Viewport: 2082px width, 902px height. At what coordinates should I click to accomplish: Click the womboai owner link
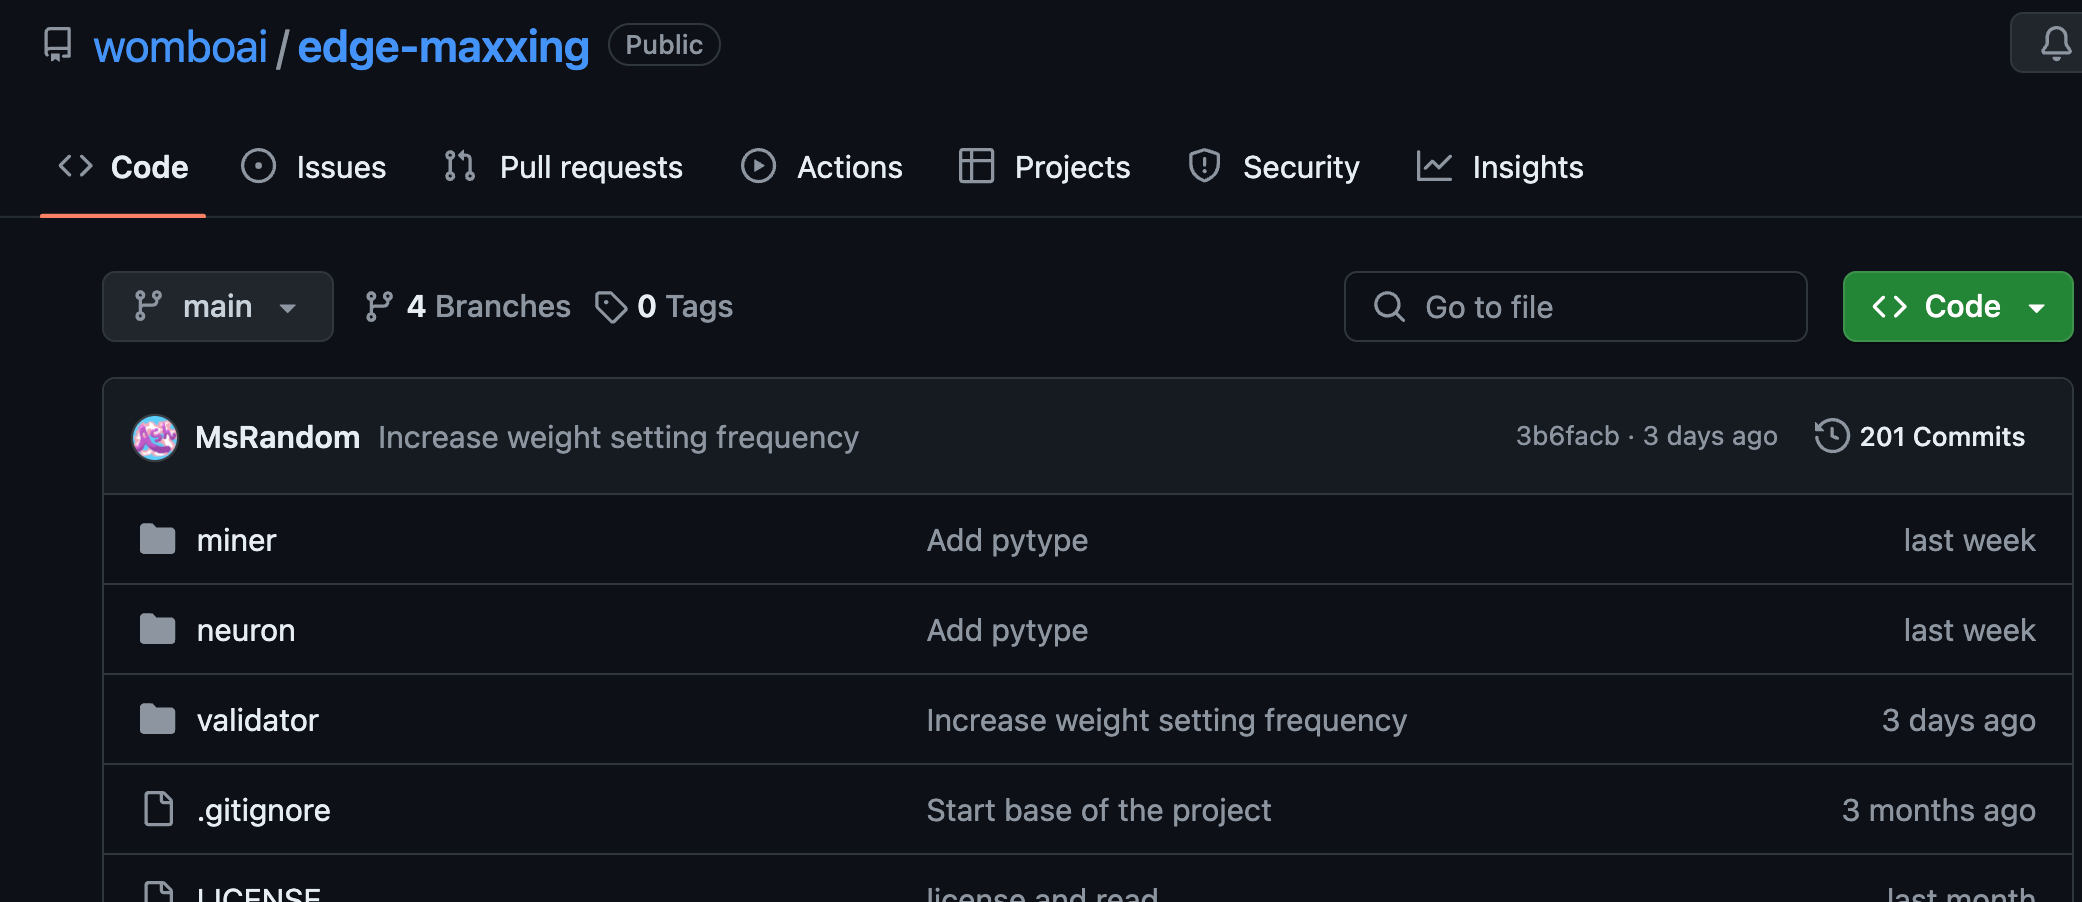click(180, 47)
